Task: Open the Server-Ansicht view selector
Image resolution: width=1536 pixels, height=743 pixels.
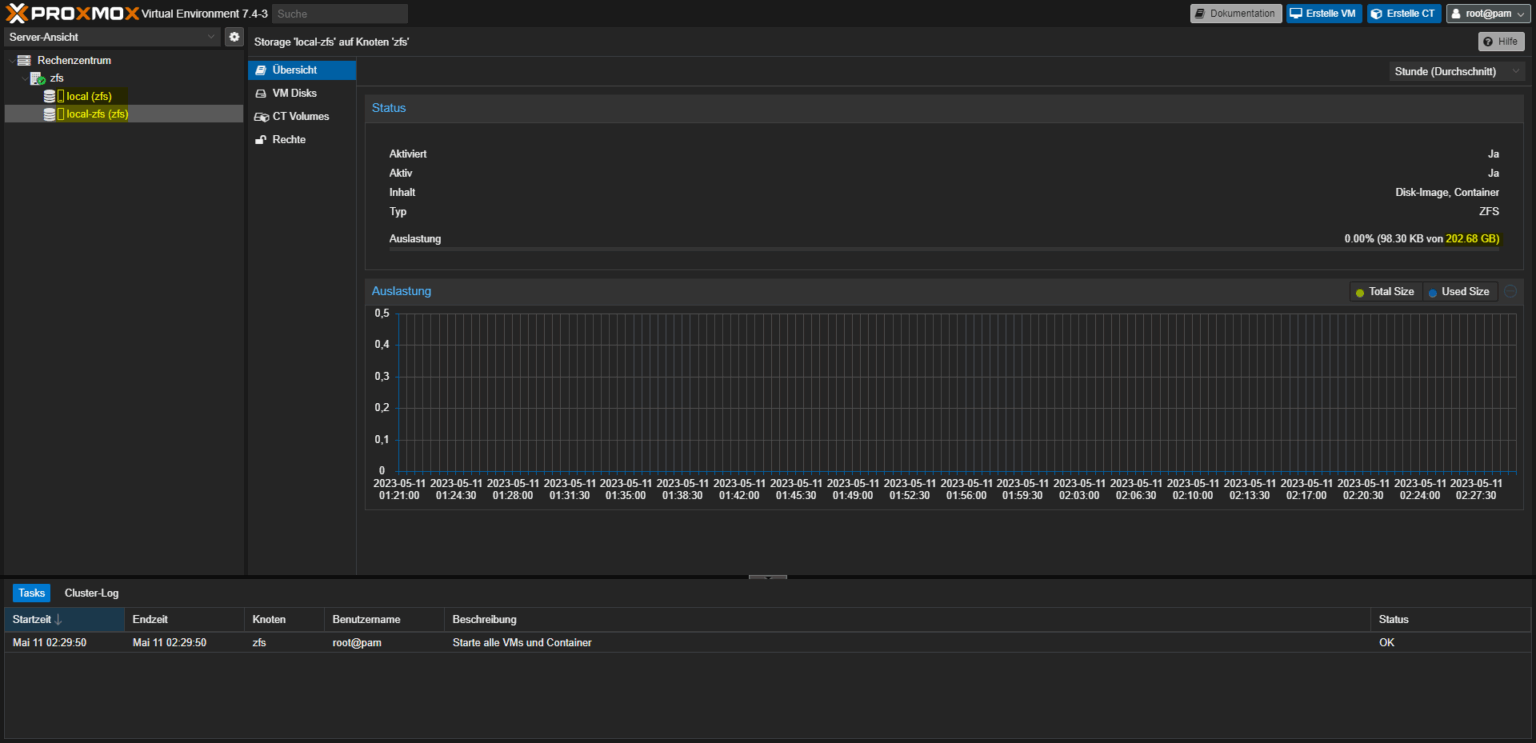Action: coord(110,35)
